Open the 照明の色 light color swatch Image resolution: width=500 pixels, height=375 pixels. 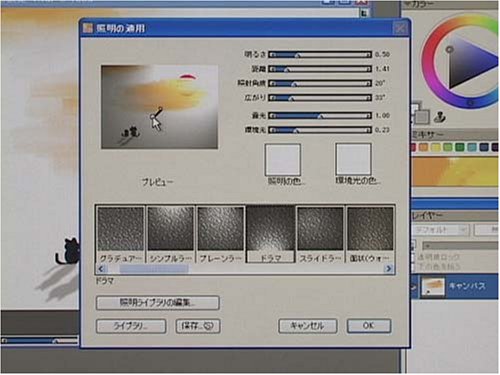click(x=283, y=160)
